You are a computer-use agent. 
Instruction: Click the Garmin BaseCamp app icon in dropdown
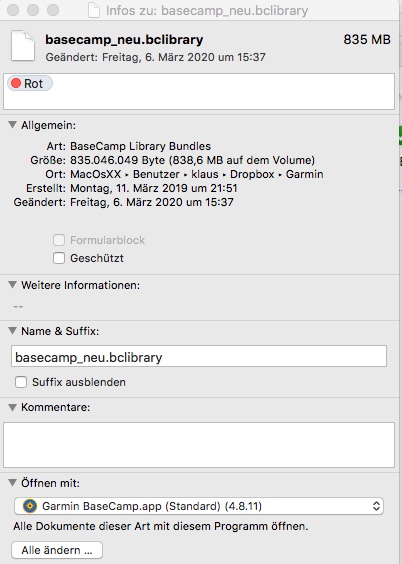tap(30, 506)
